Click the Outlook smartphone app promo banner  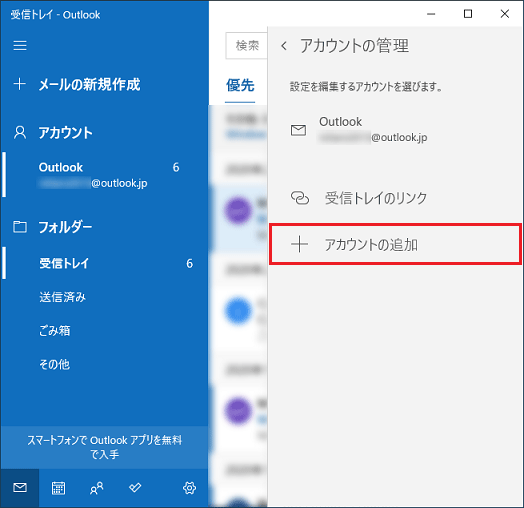tap(105, 447)
